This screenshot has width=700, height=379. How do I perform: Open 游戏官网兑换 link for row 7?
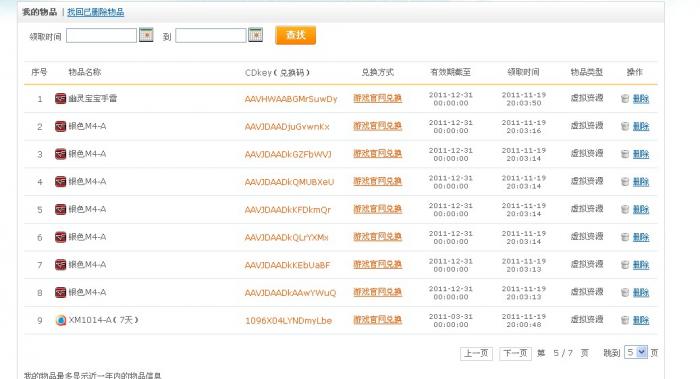[x=378, y=264]
